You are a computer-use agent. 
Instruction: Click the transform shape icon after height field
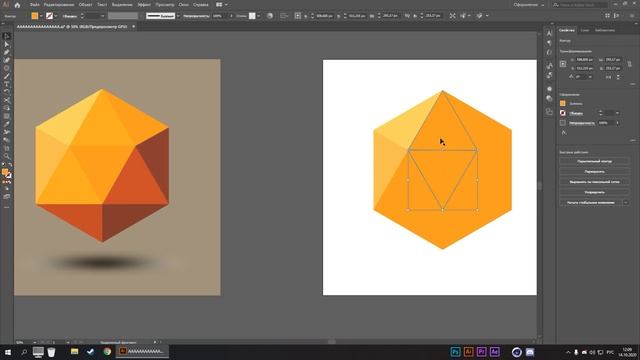coord(452,16)
